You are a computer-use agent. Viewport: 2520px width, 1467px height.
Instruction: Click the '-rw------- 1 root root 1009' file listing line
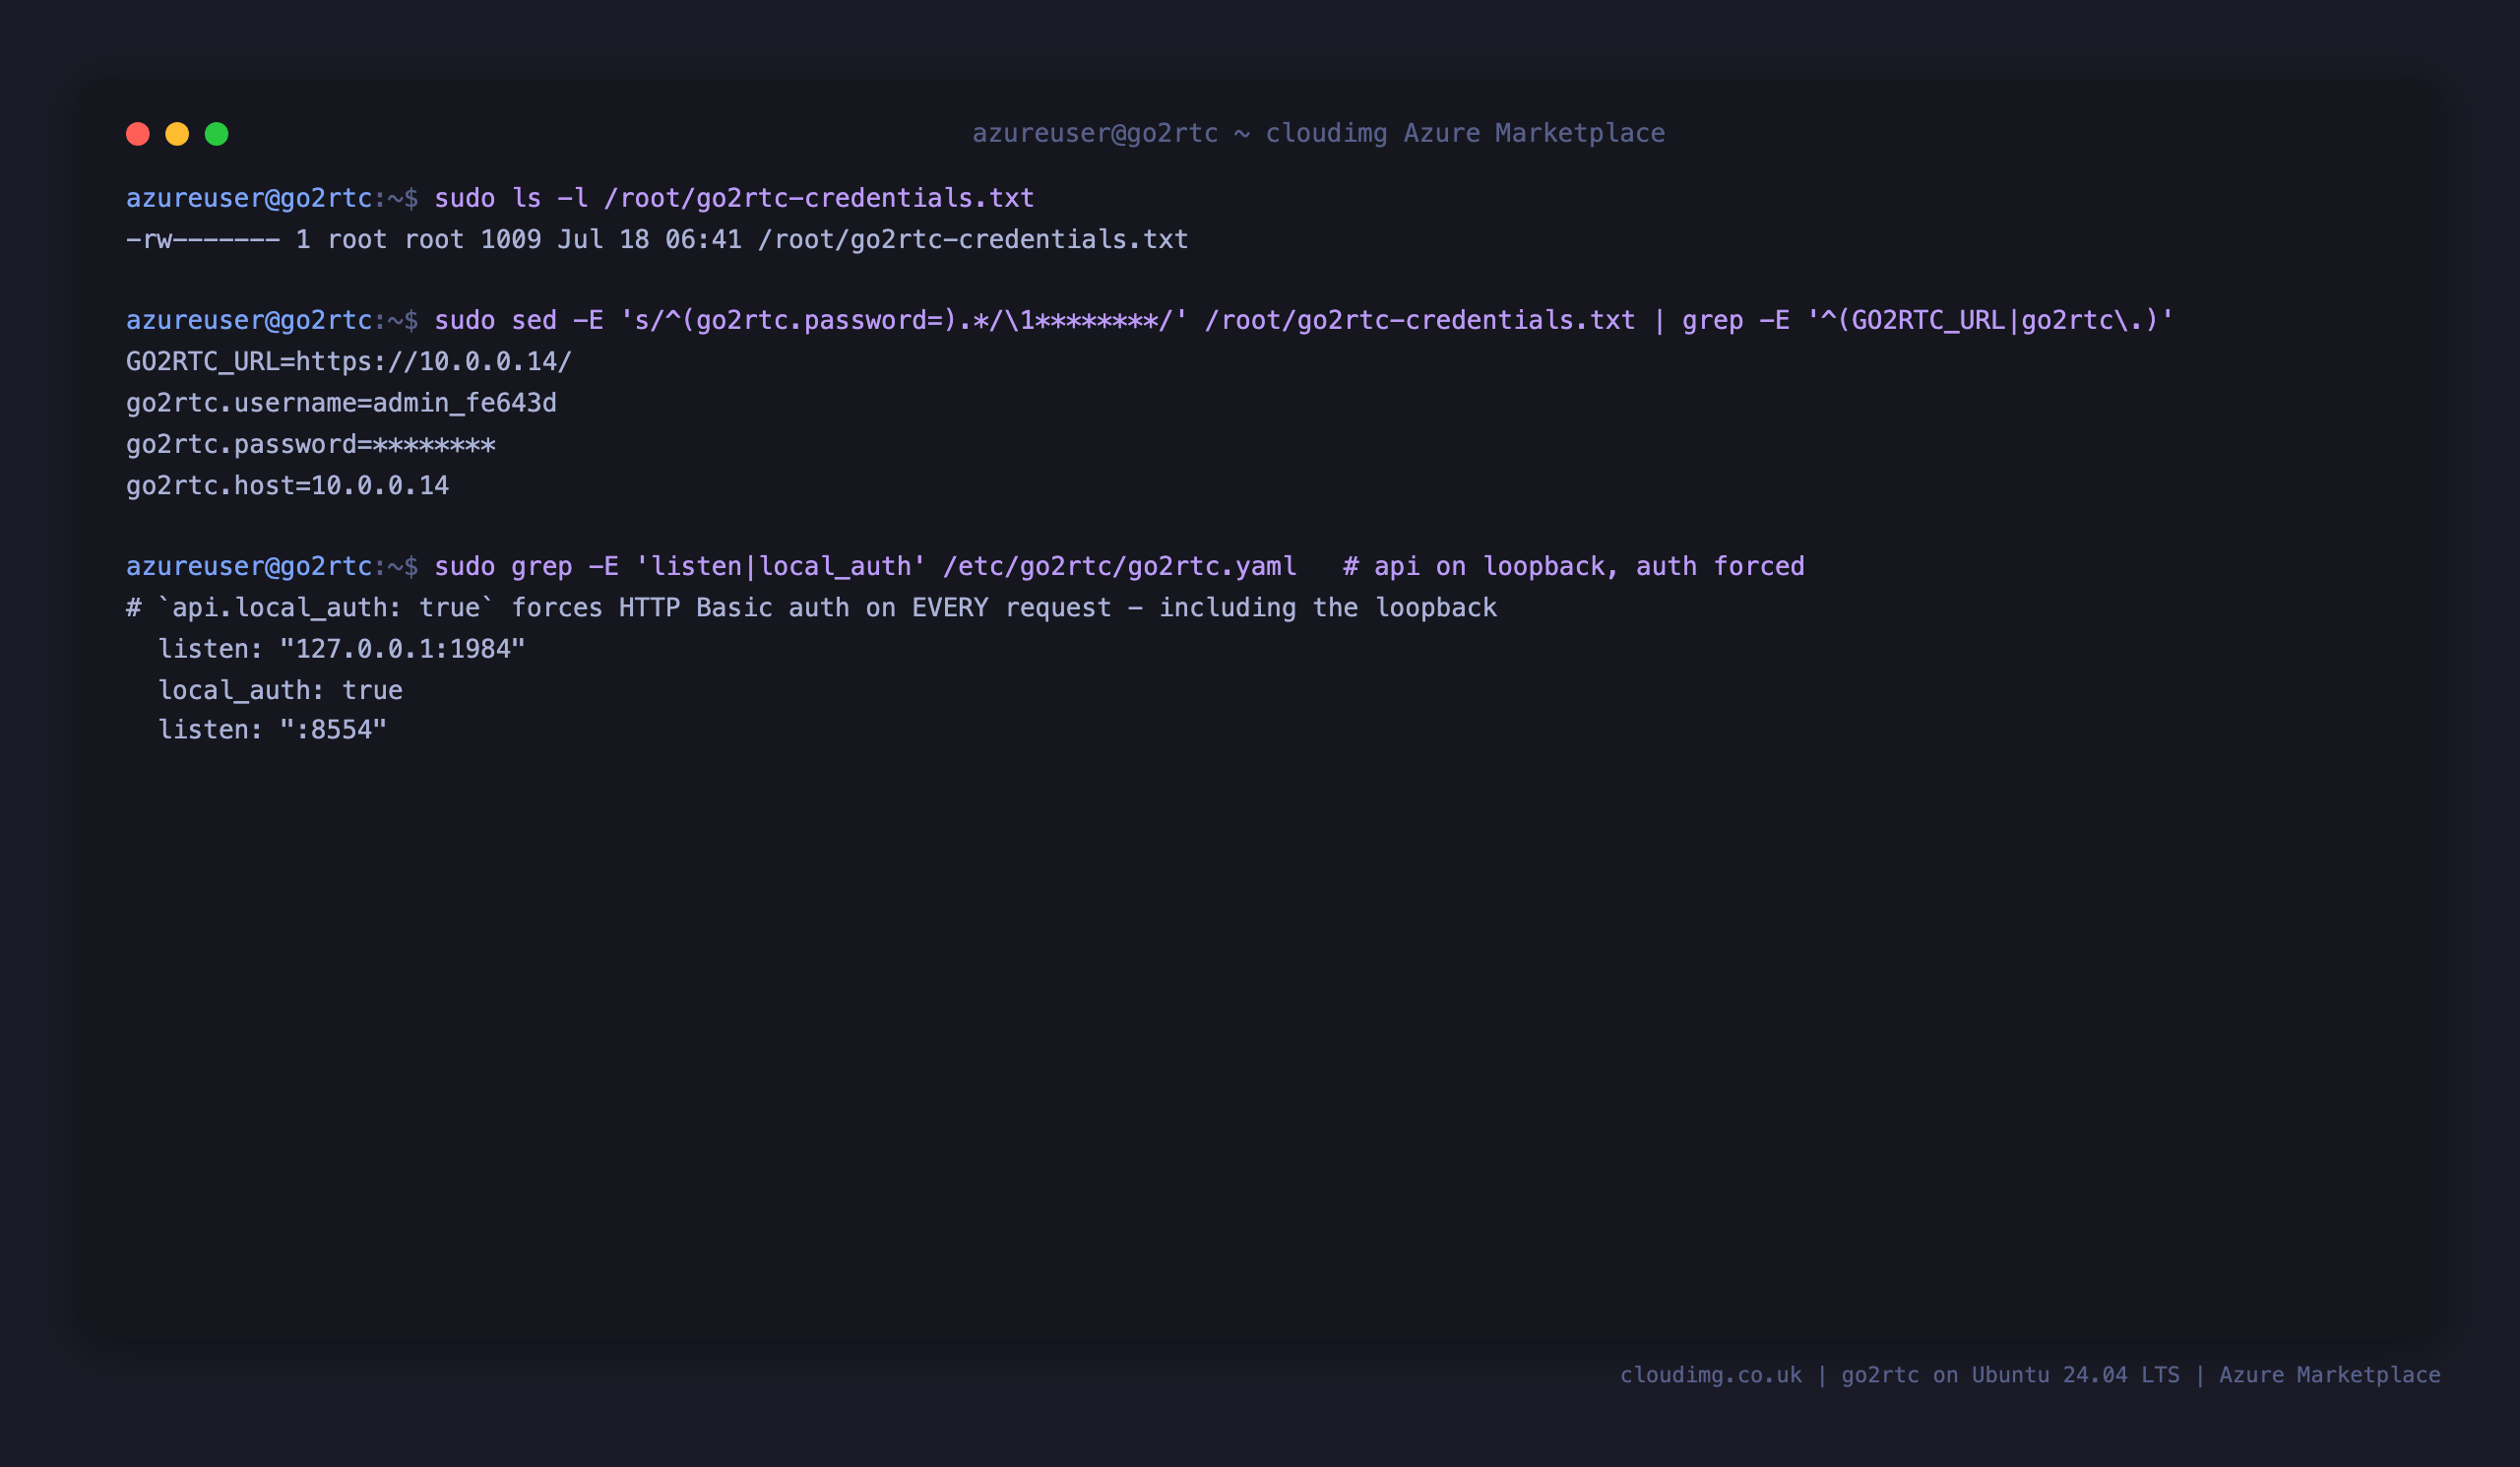tap(657, 239)
